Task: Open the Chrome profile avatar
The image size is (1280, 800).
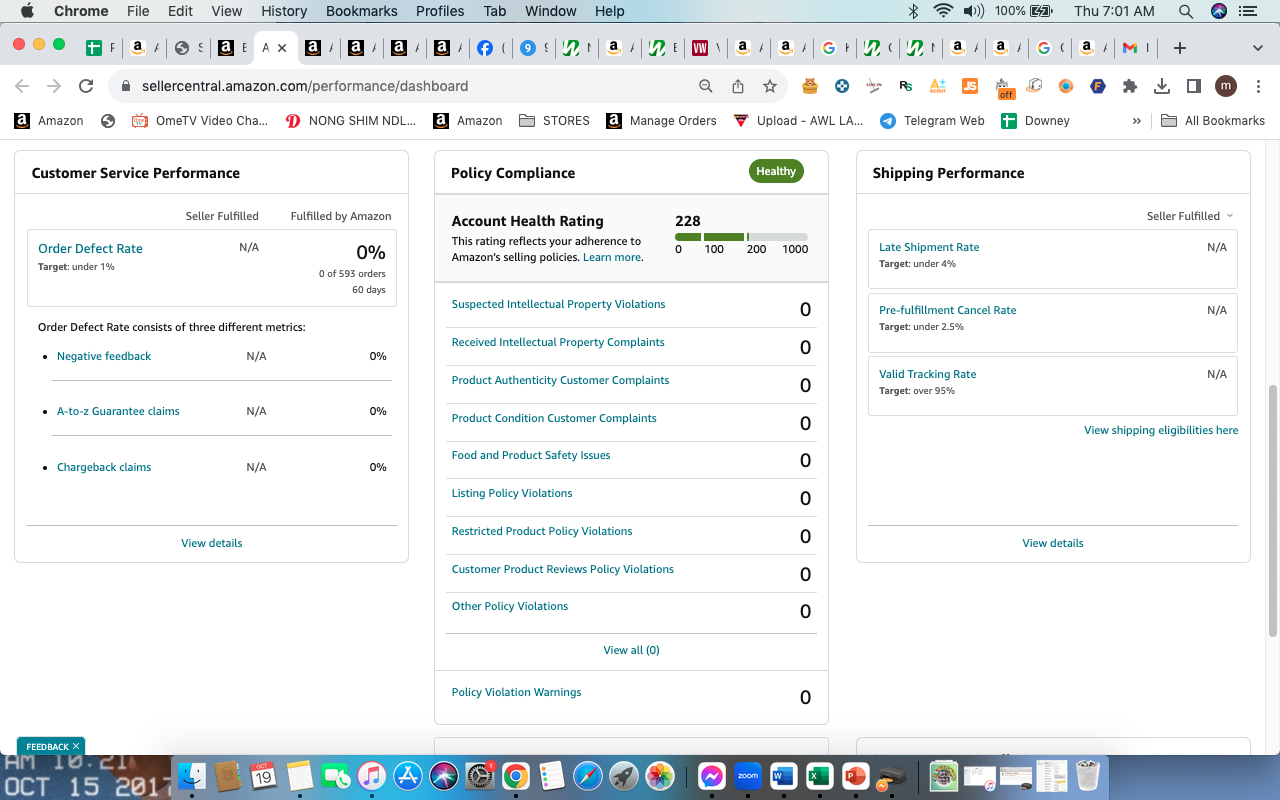Action: click(1225, 86)
